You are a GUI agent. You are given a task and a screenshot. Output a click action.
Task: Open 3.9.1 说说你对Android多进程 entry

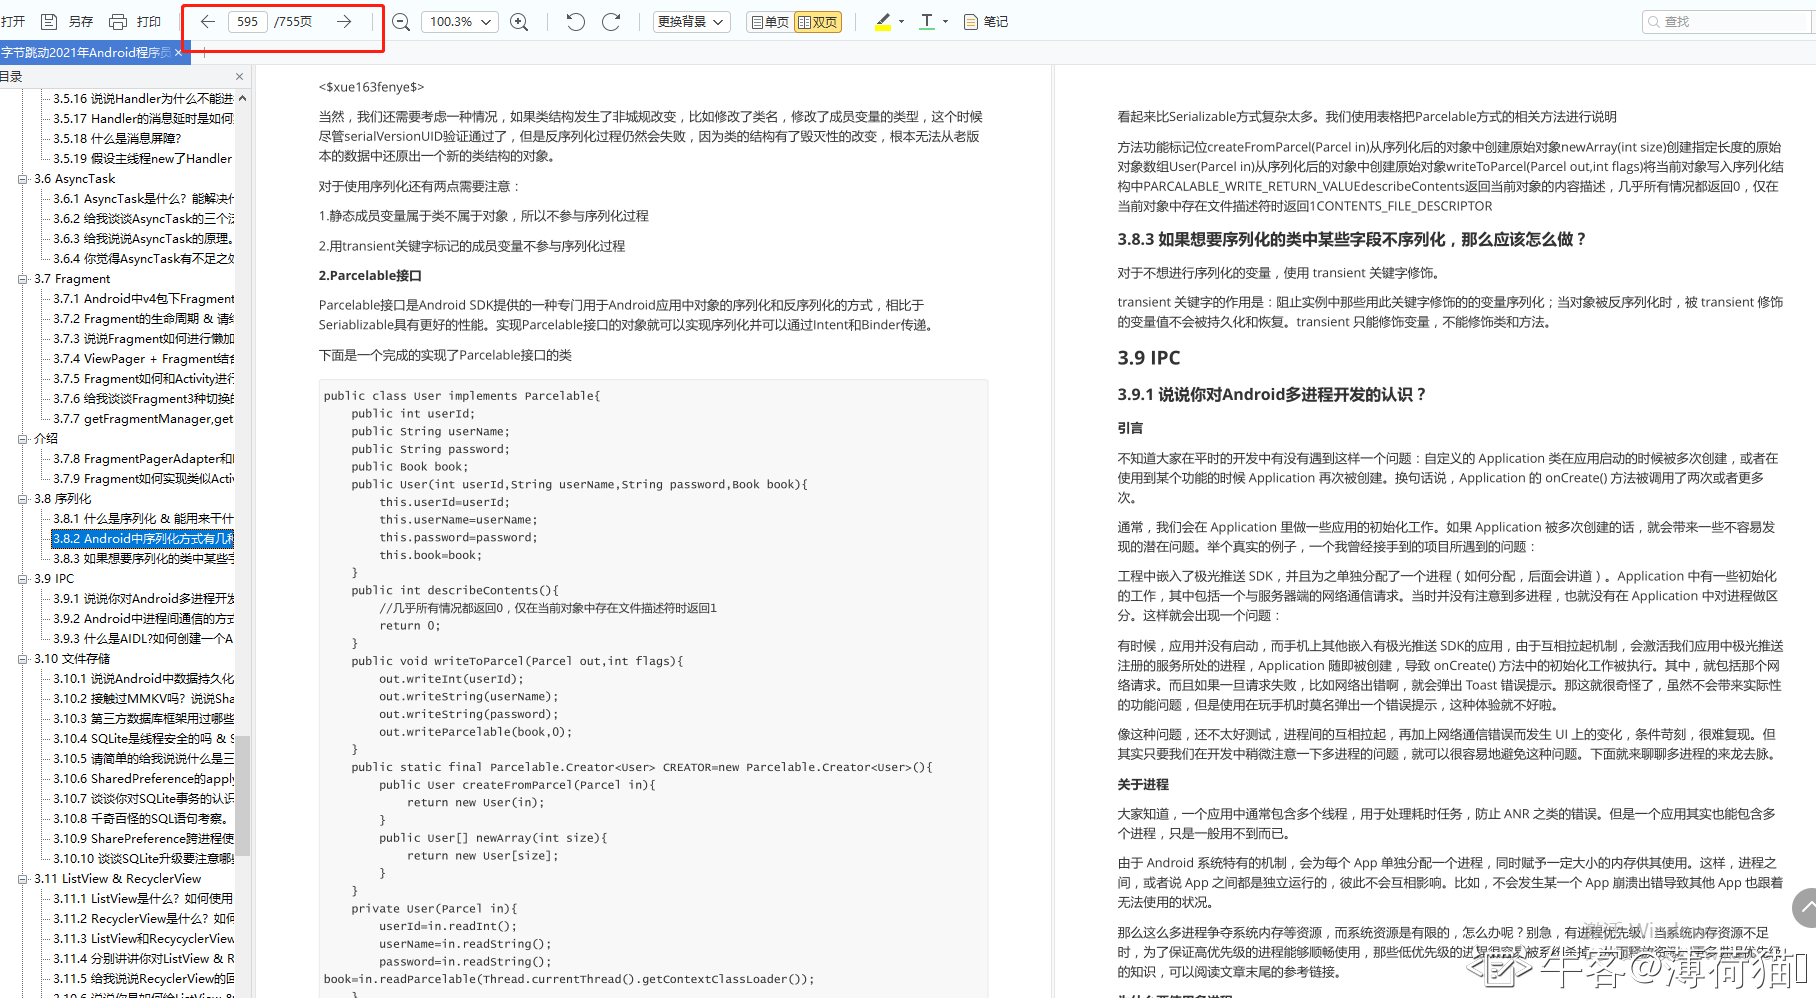point(143,599)
